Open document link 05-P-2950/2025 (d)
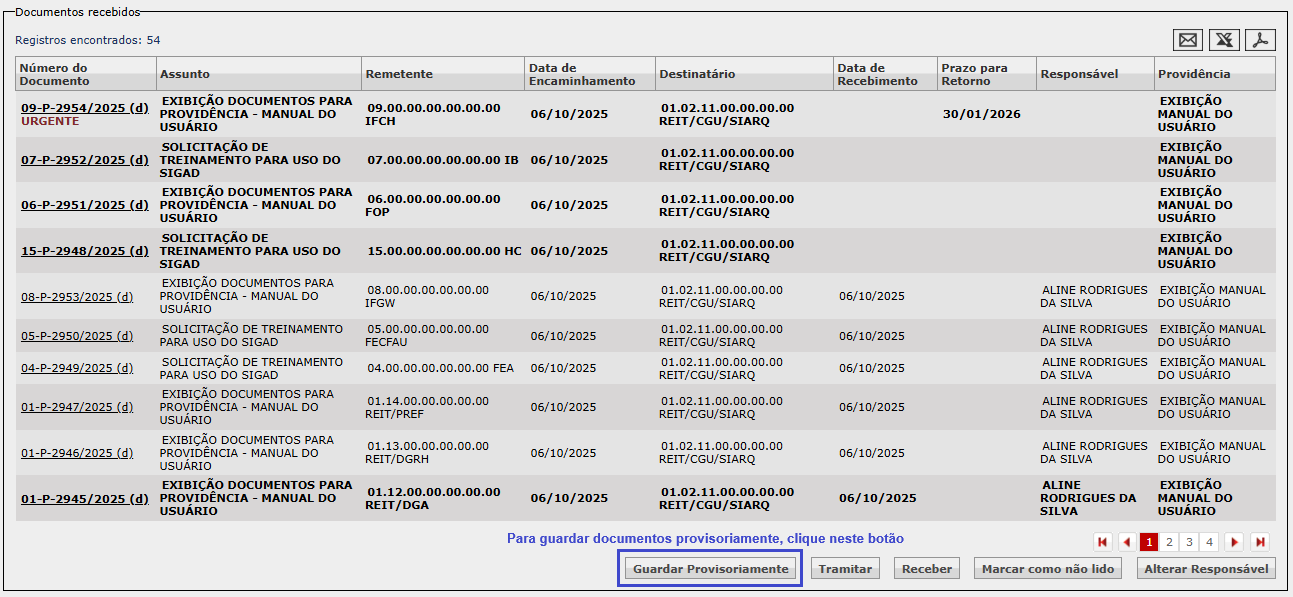 (77, 336)
